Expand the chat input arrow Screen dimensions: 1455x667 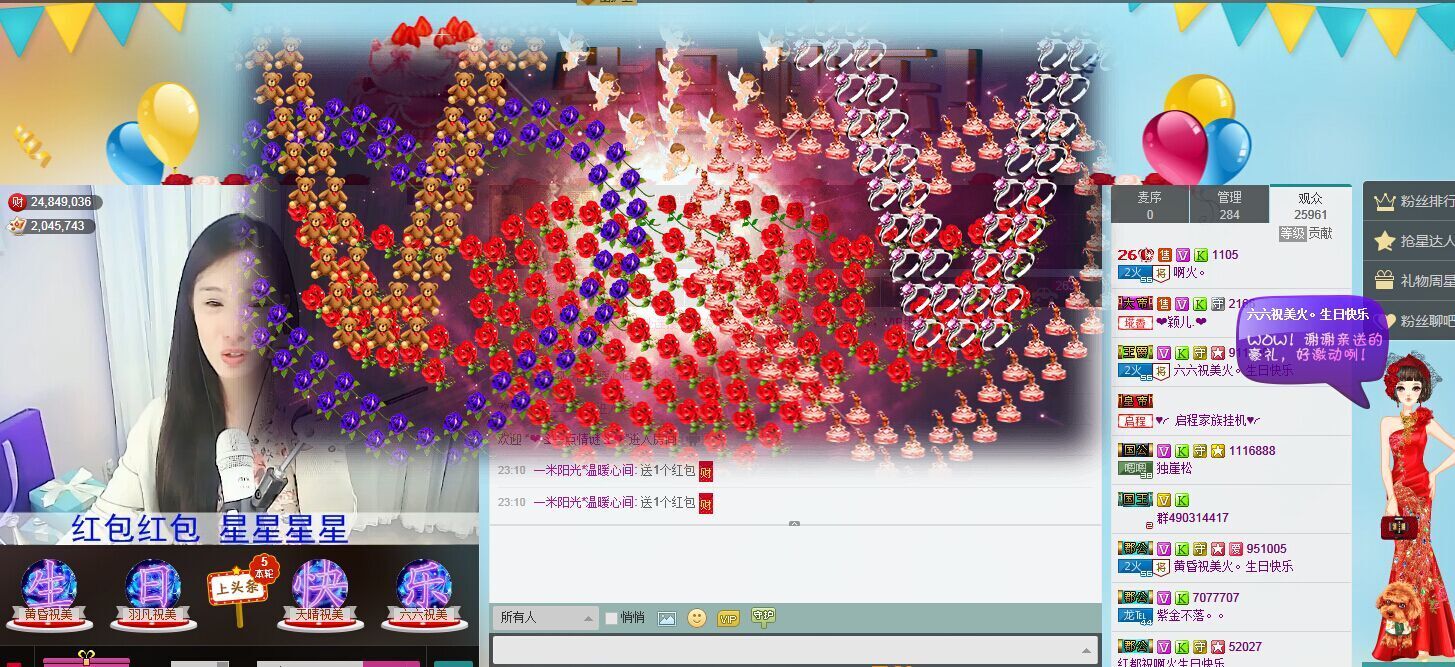(x=1087, y=651)
